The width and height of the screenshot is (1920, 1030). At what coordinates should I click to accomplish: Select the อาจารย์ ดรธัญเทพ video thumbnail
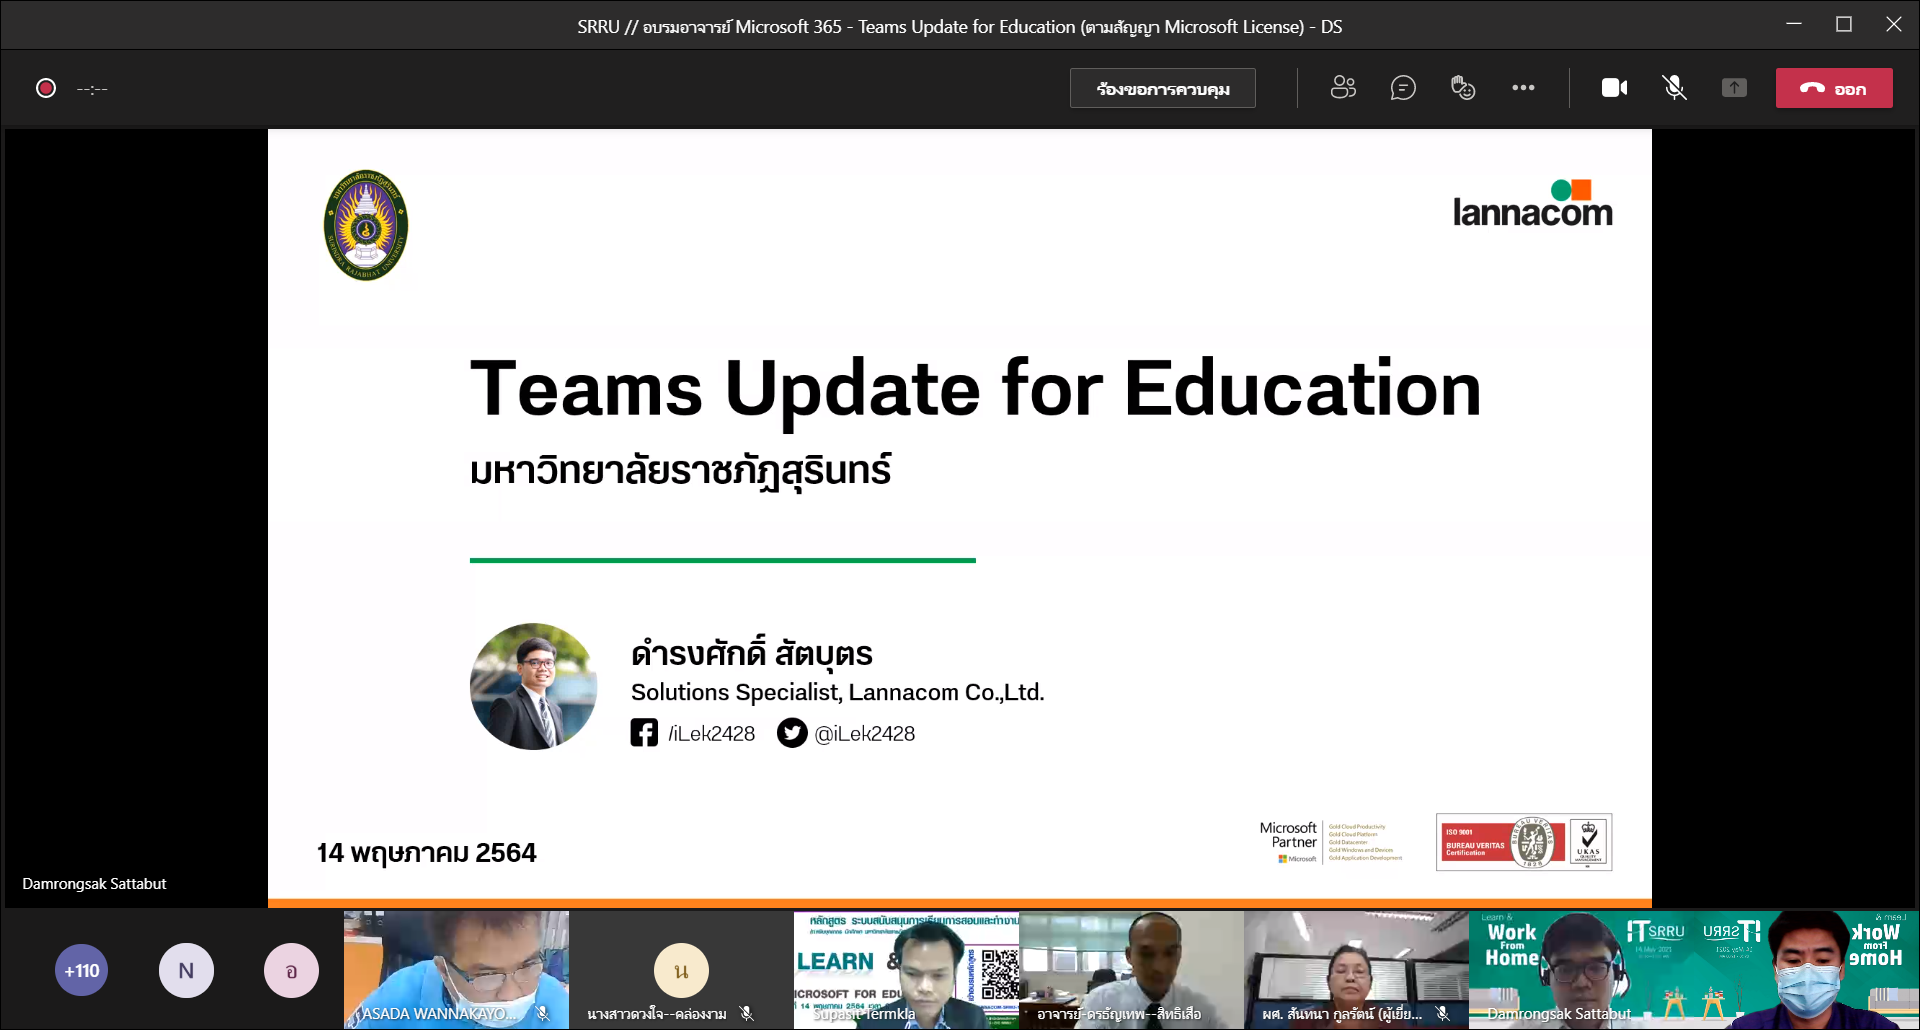tap(1131, 968)
